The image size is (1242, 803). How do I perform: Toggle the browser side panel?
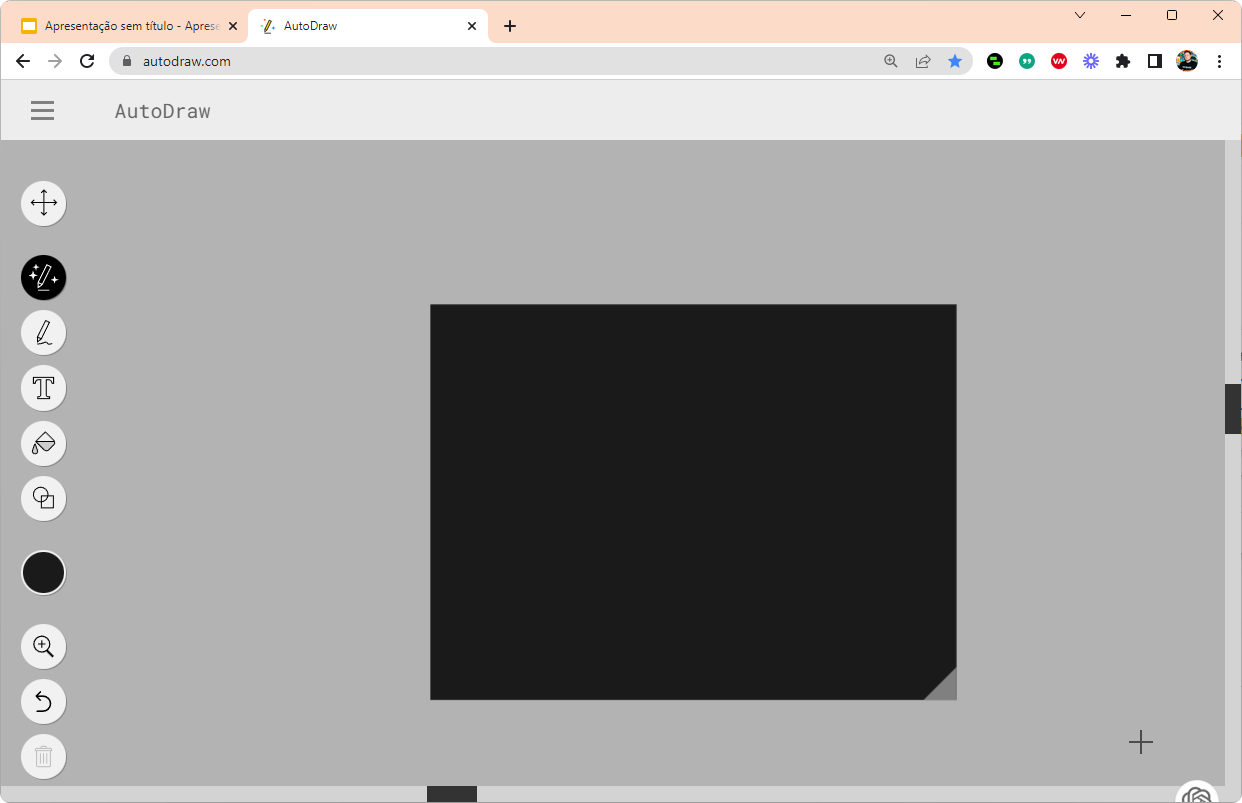1155,61
